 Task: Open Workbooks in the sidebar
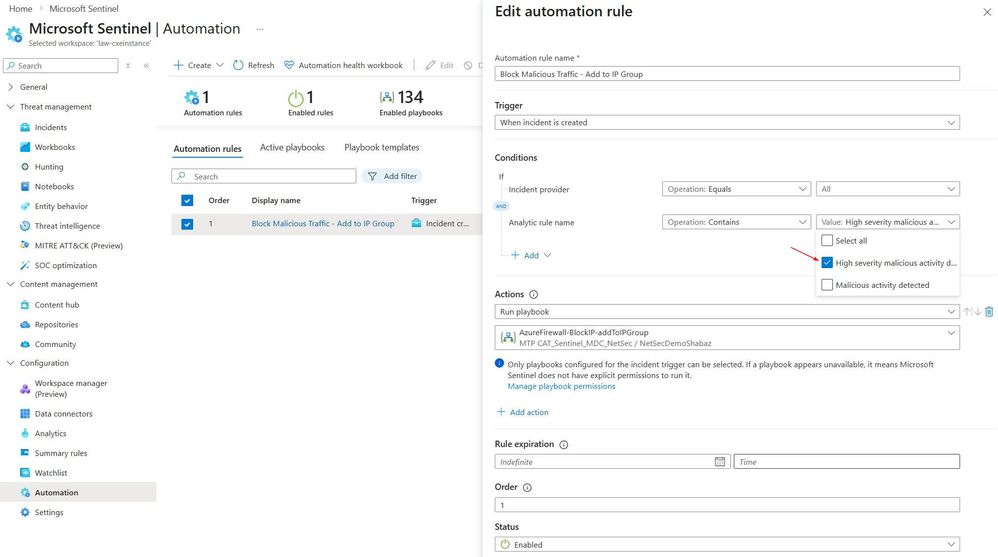[54, 147]
